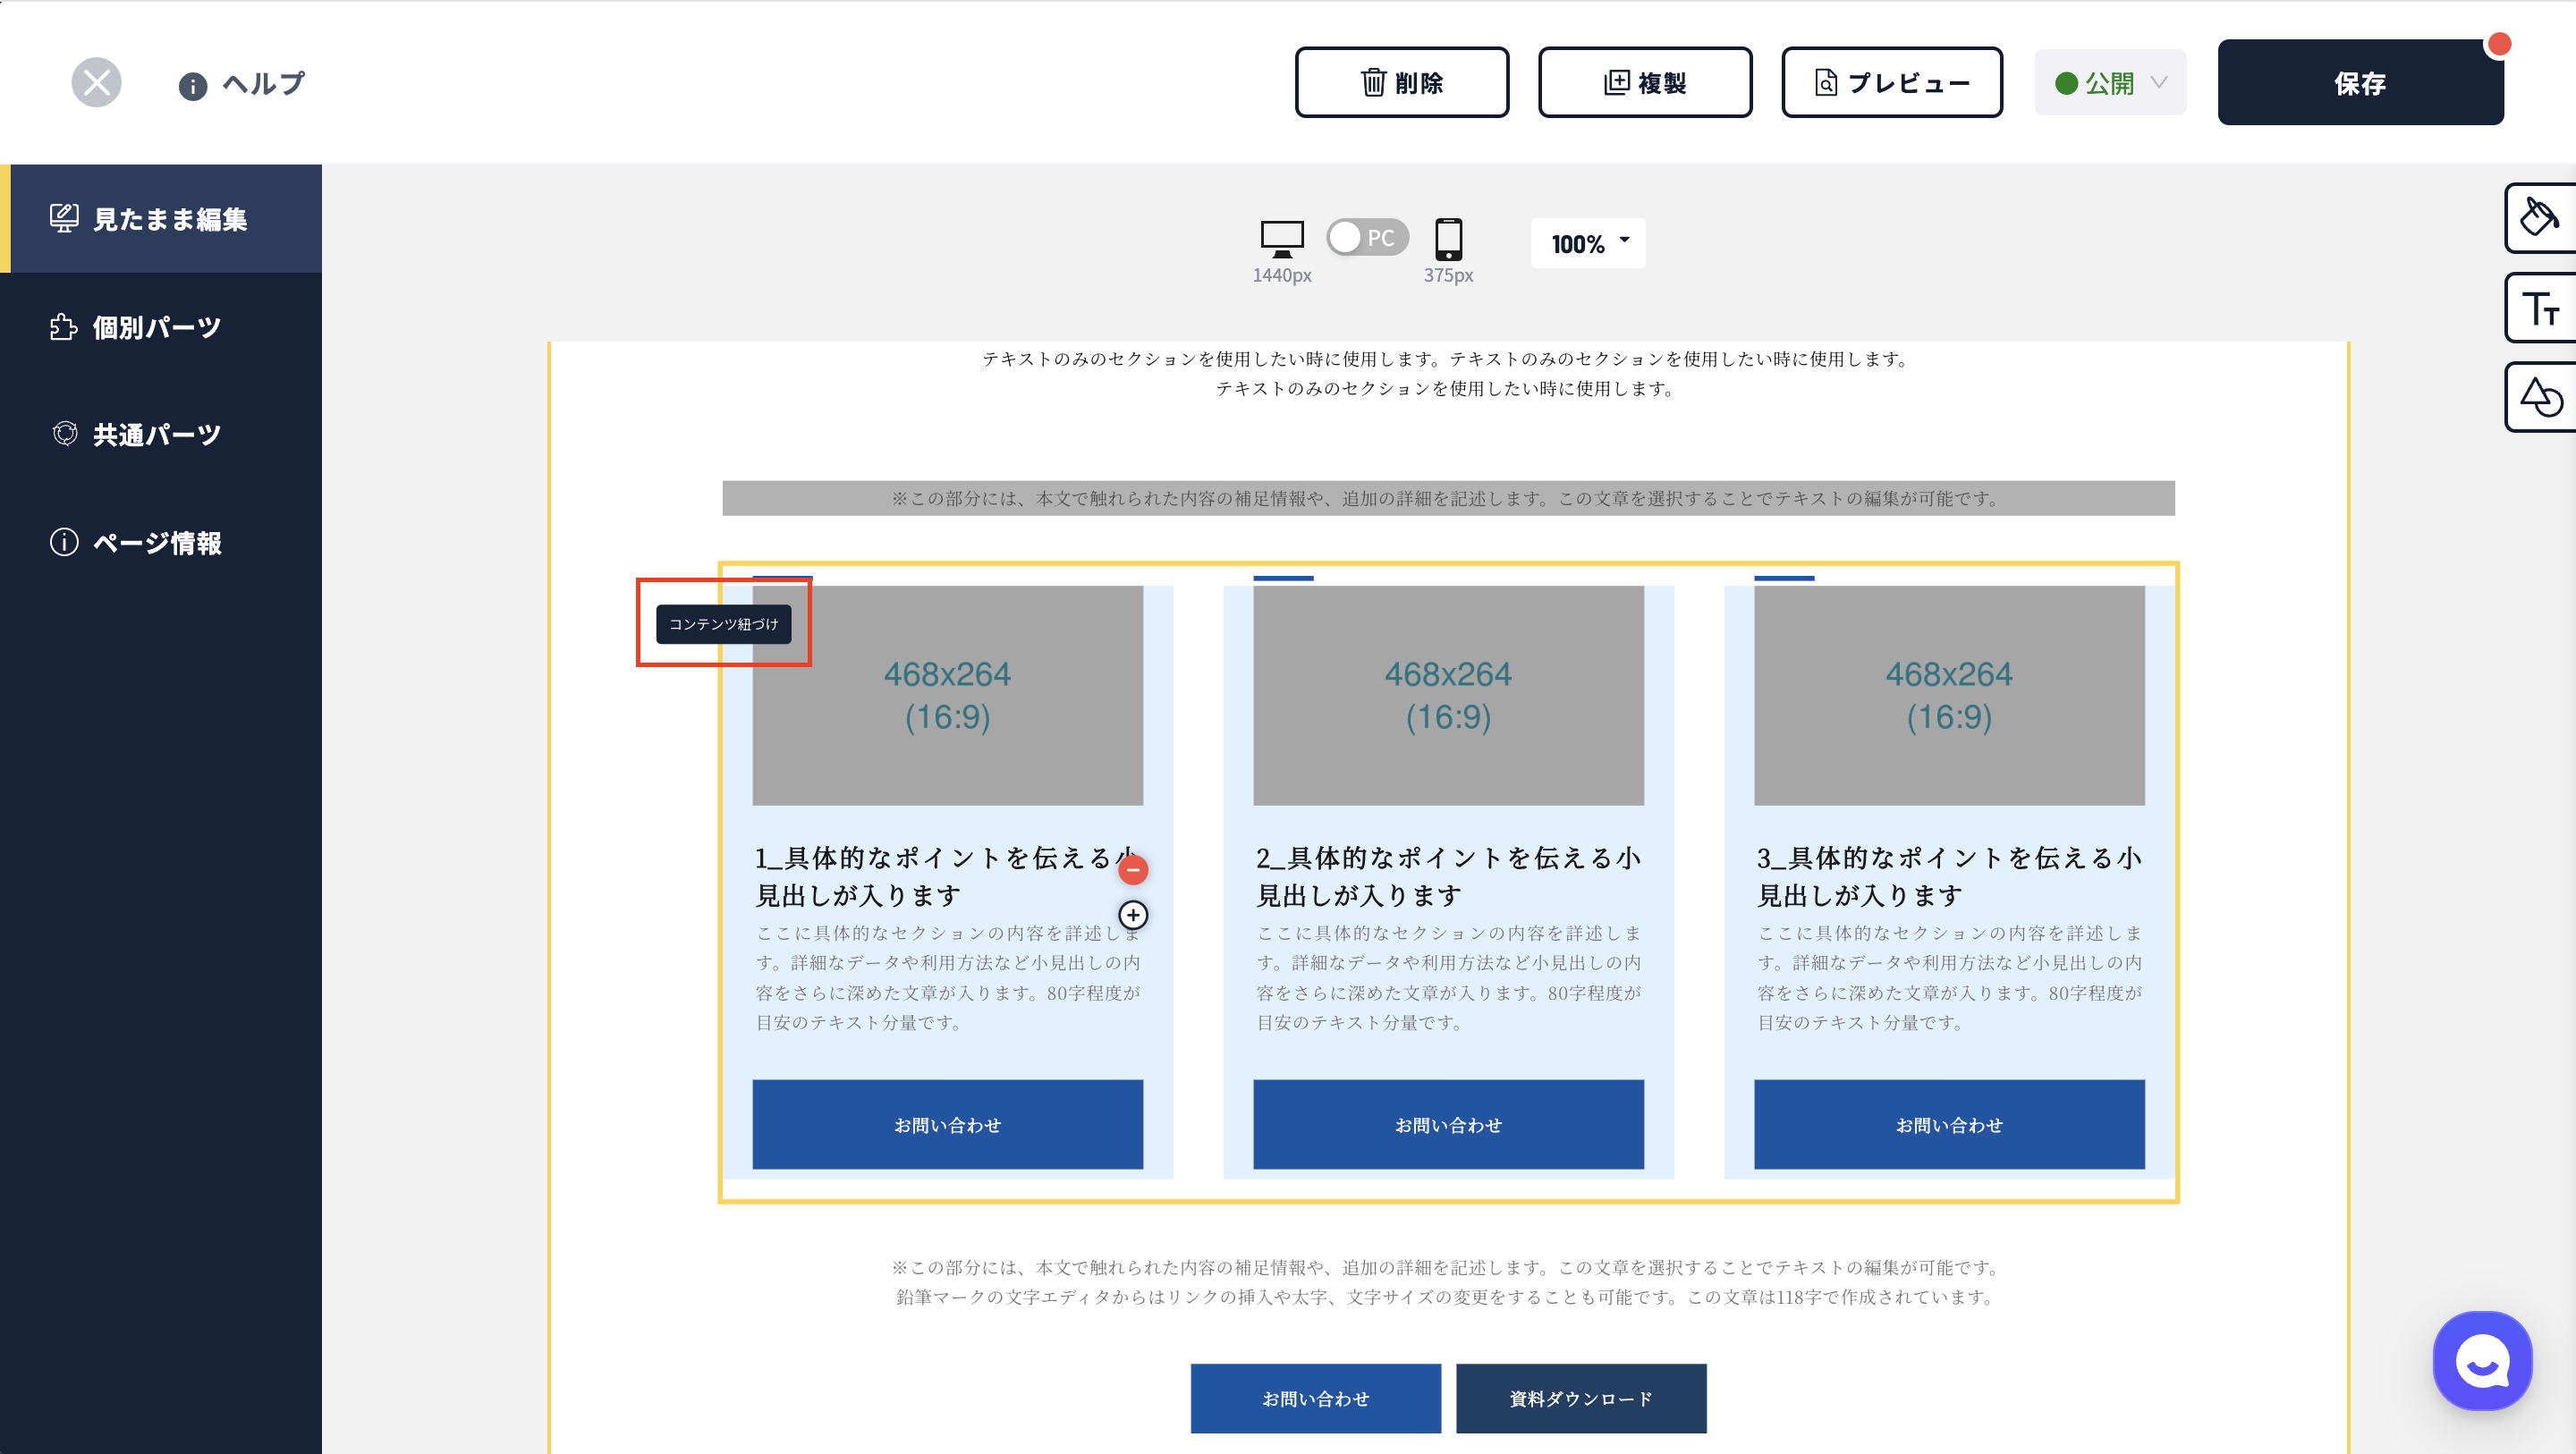
Task: Select the second card's 468x264 image placeholder
Action: pyautogui.click(x=1448, y=695)
